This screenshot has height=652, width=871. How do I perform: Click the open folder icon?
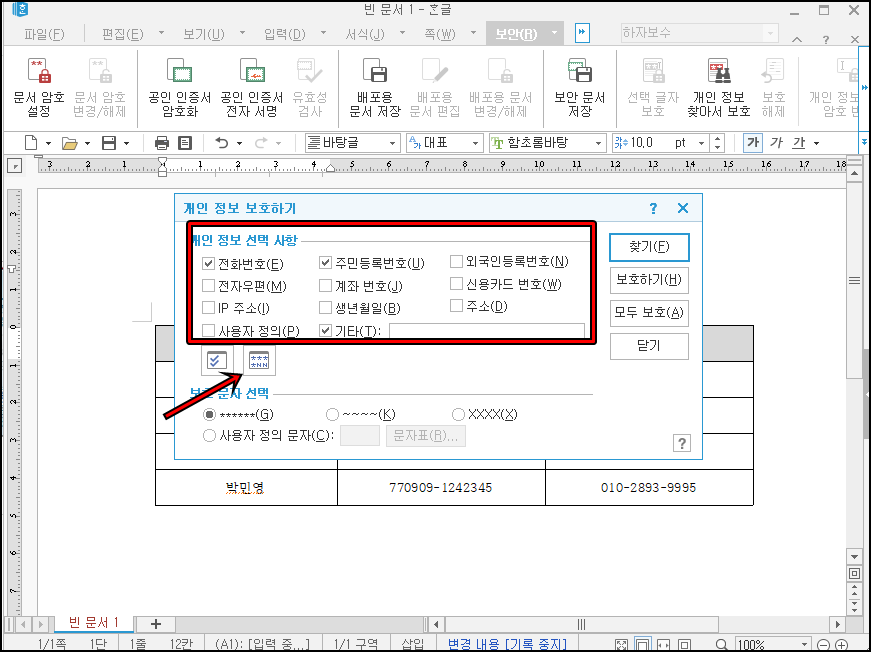[x=69, y=143]
